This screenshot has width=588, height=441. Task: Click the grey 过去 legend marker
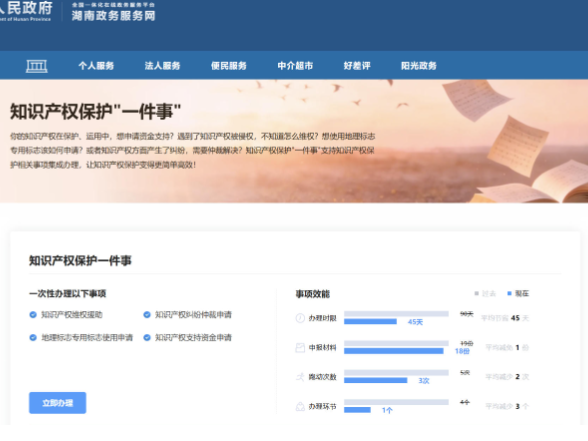477,294
